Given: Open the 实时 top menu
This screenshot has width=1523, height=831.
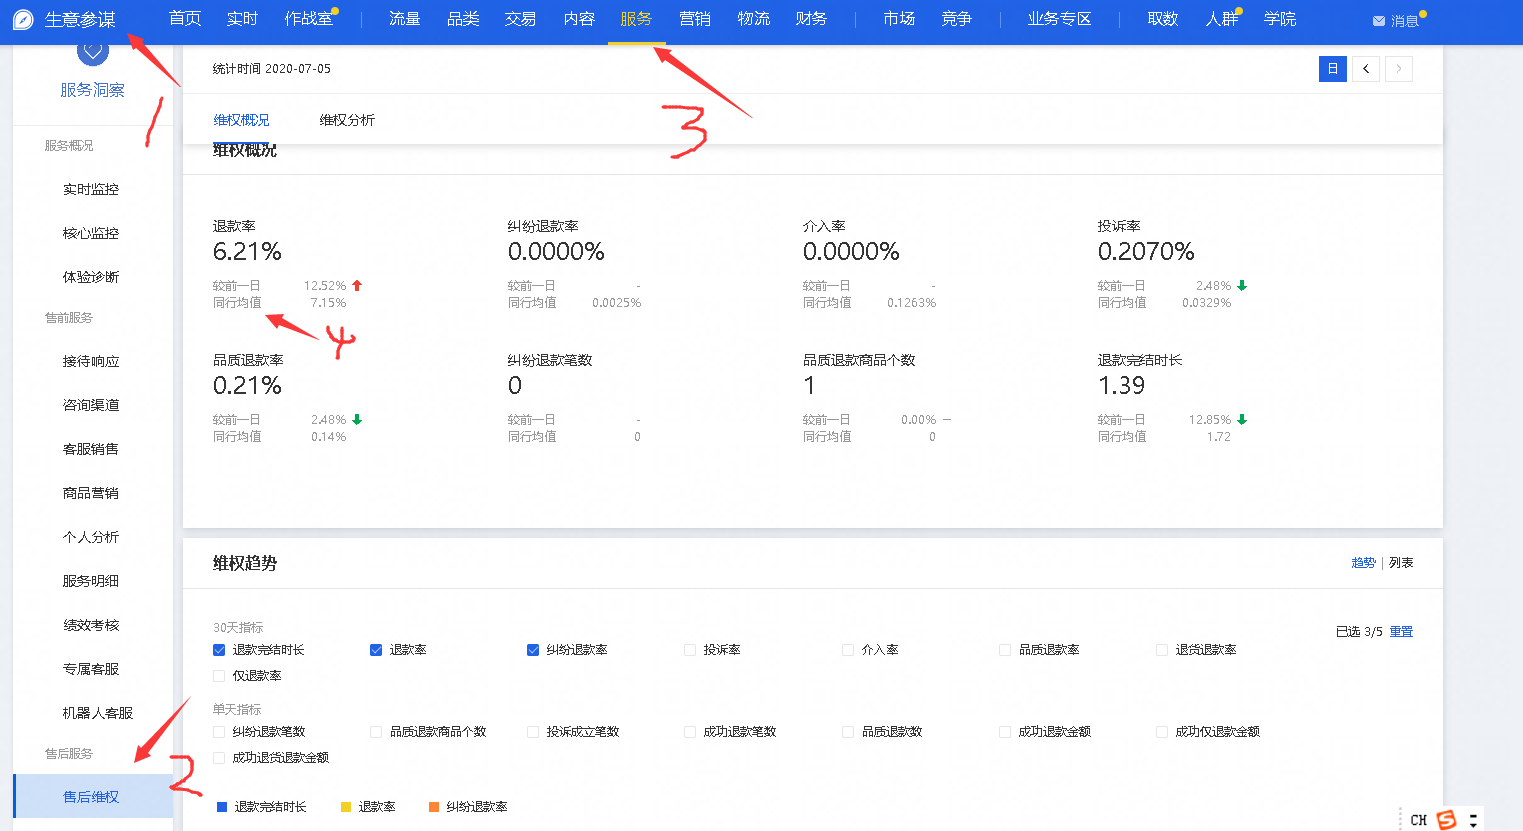Looking at the screenshot, I should click(242, 19).
